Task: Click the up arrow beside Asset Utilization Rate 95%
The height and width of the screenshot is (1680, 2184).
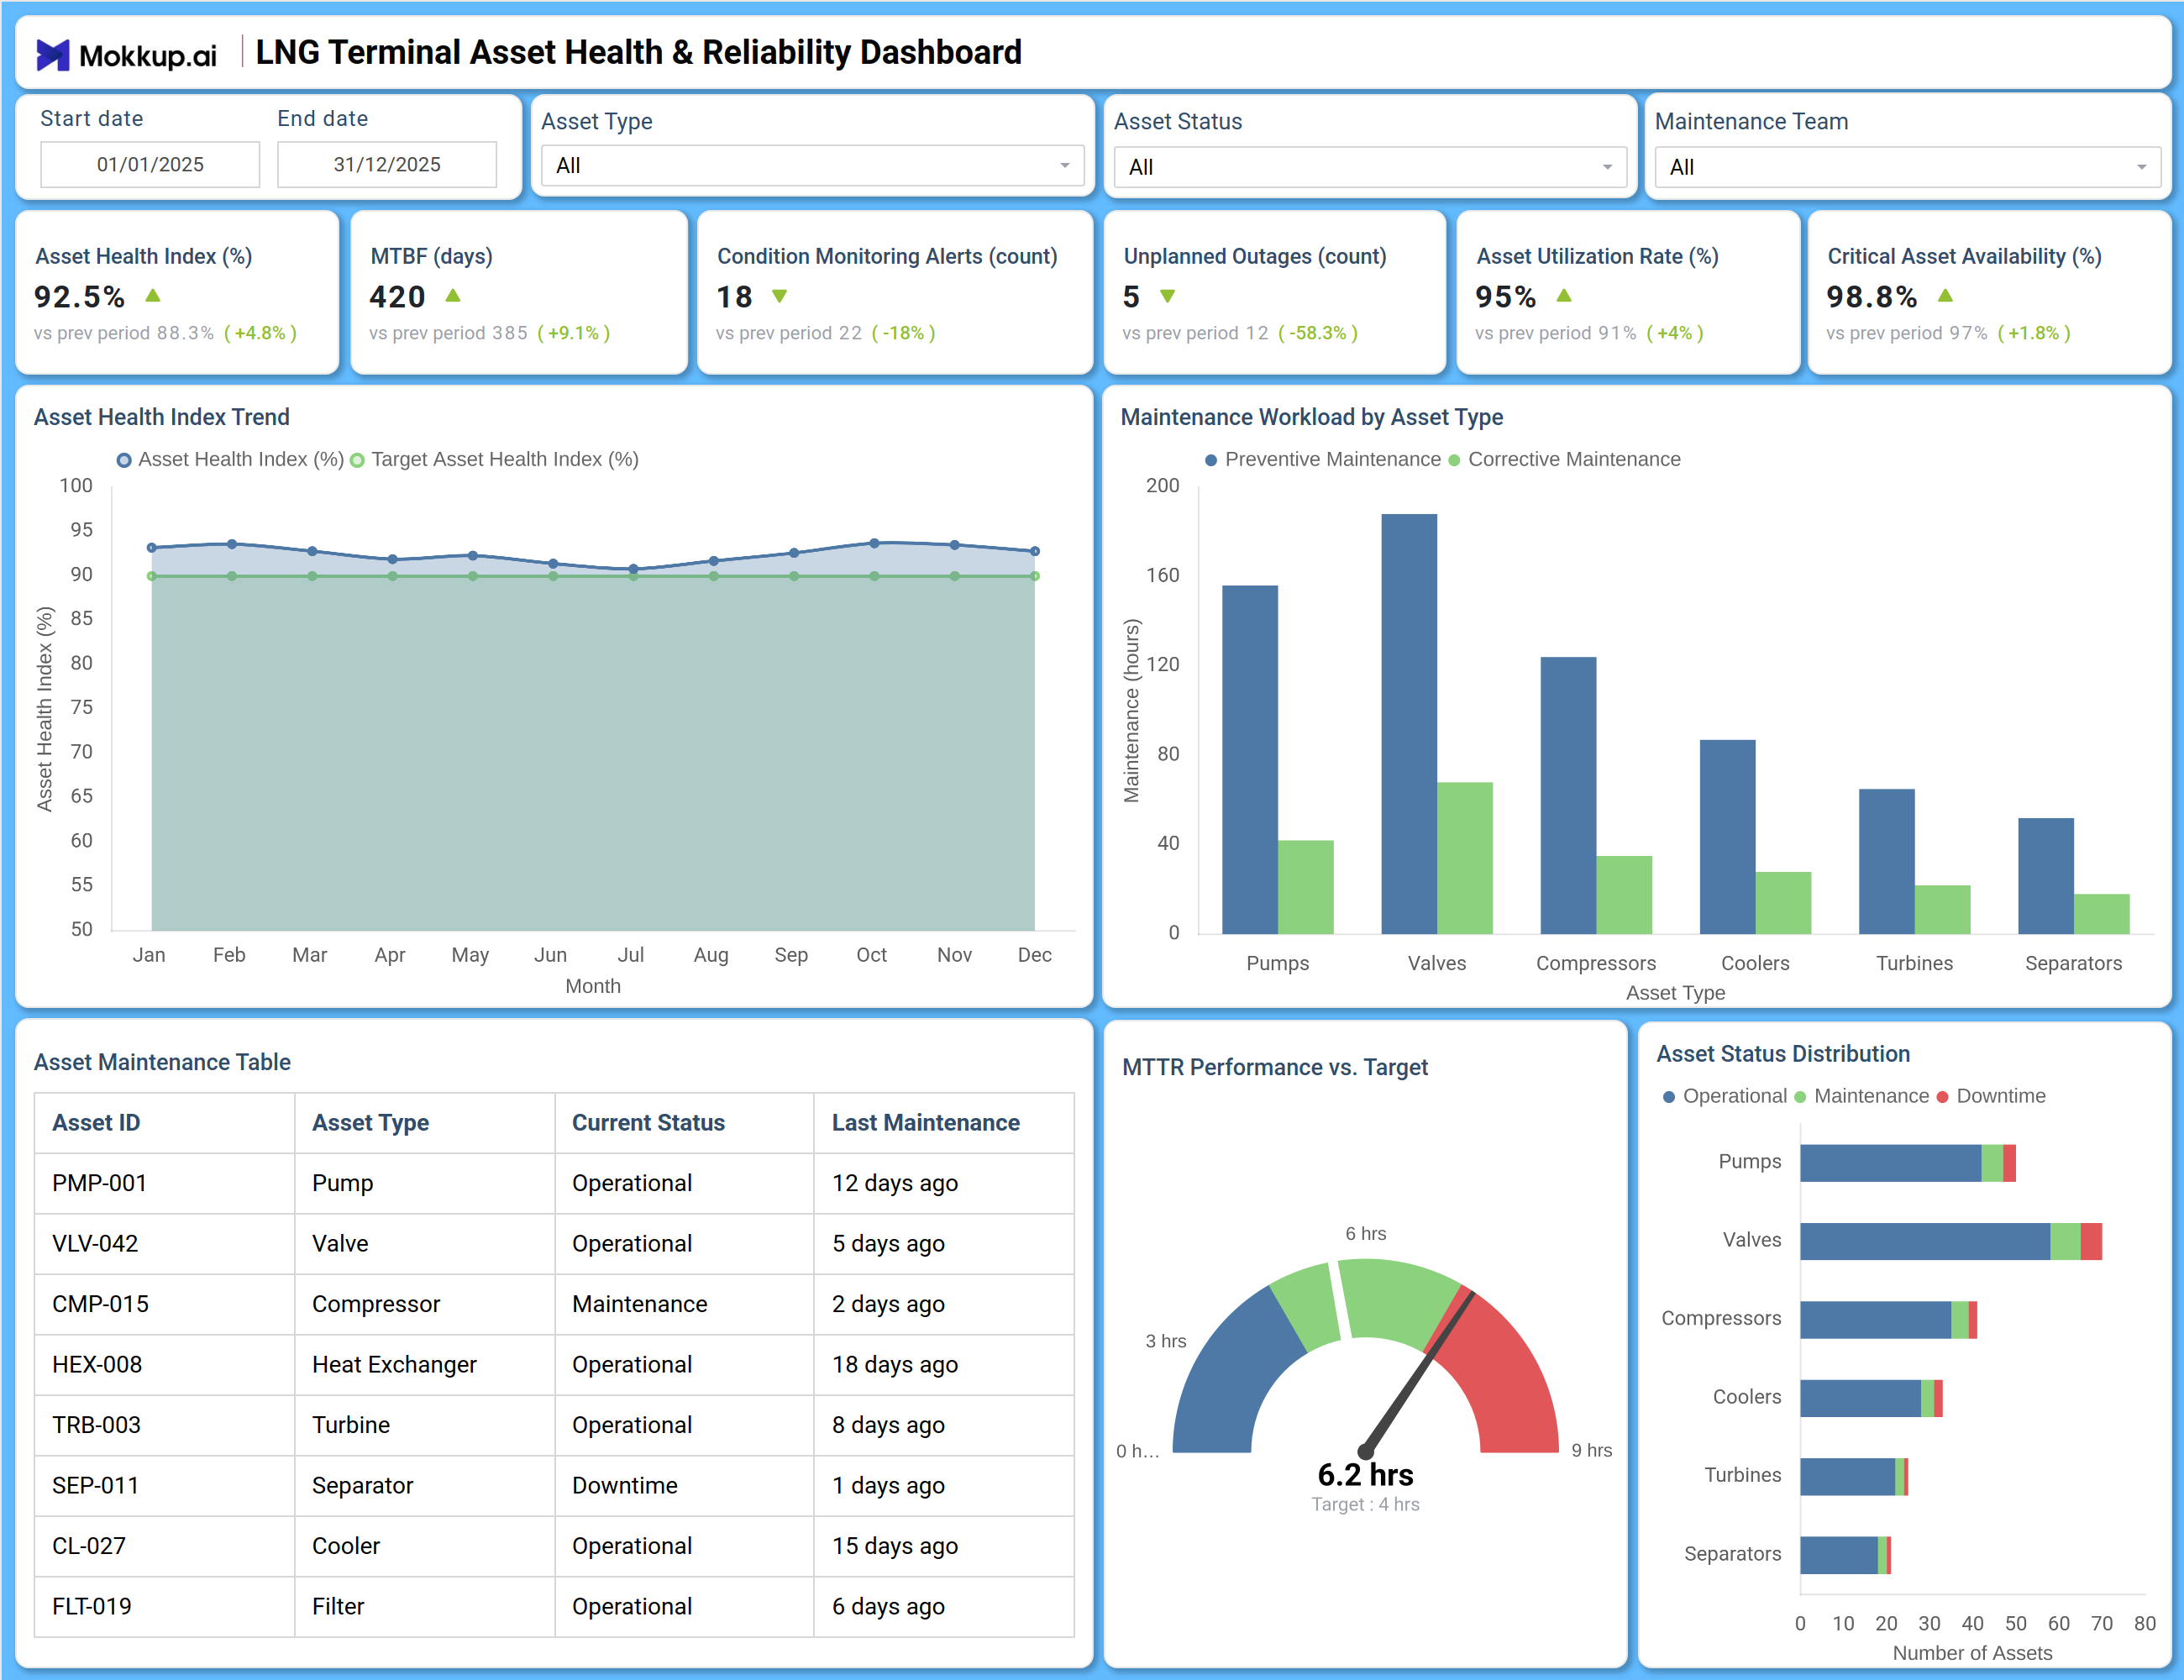Action: click(1564, 296)
